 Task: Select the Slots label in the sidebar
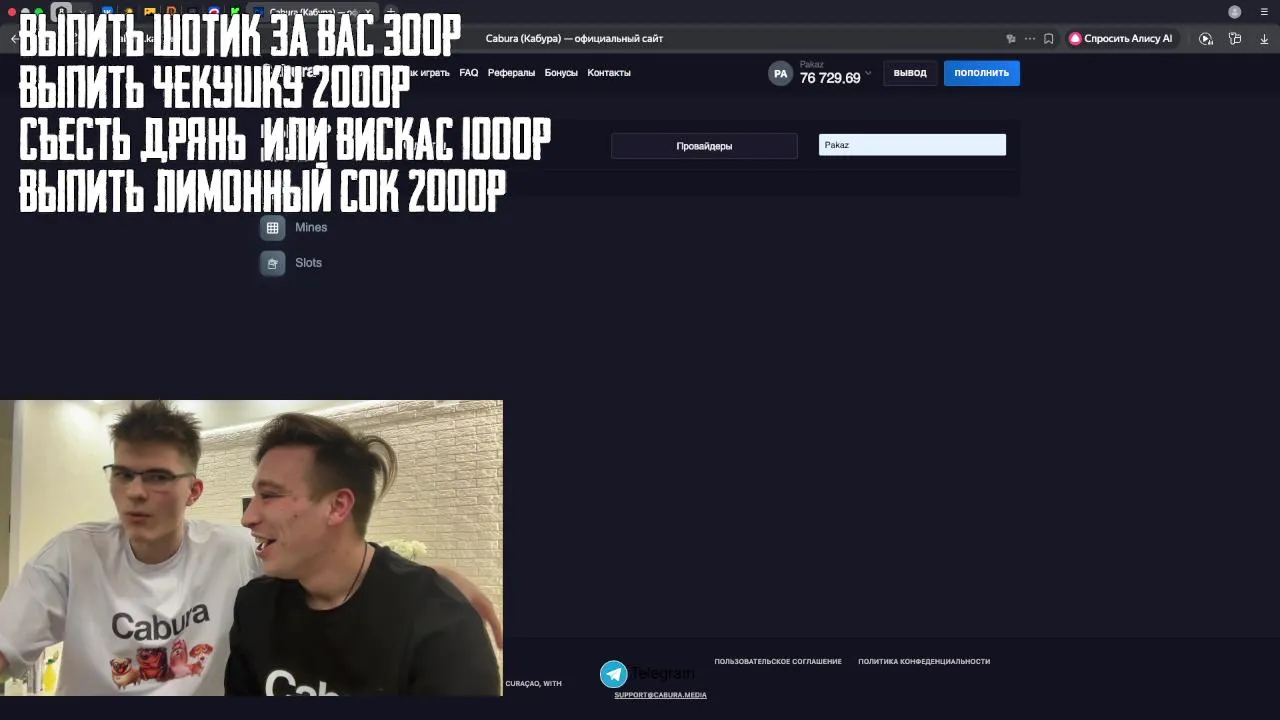[x=308, y=263]
